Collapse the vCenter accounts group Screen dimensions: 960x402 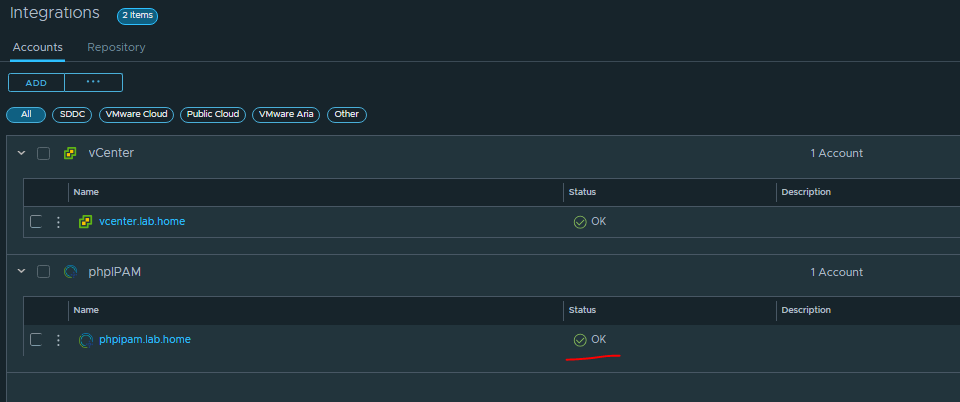(21, 154)
